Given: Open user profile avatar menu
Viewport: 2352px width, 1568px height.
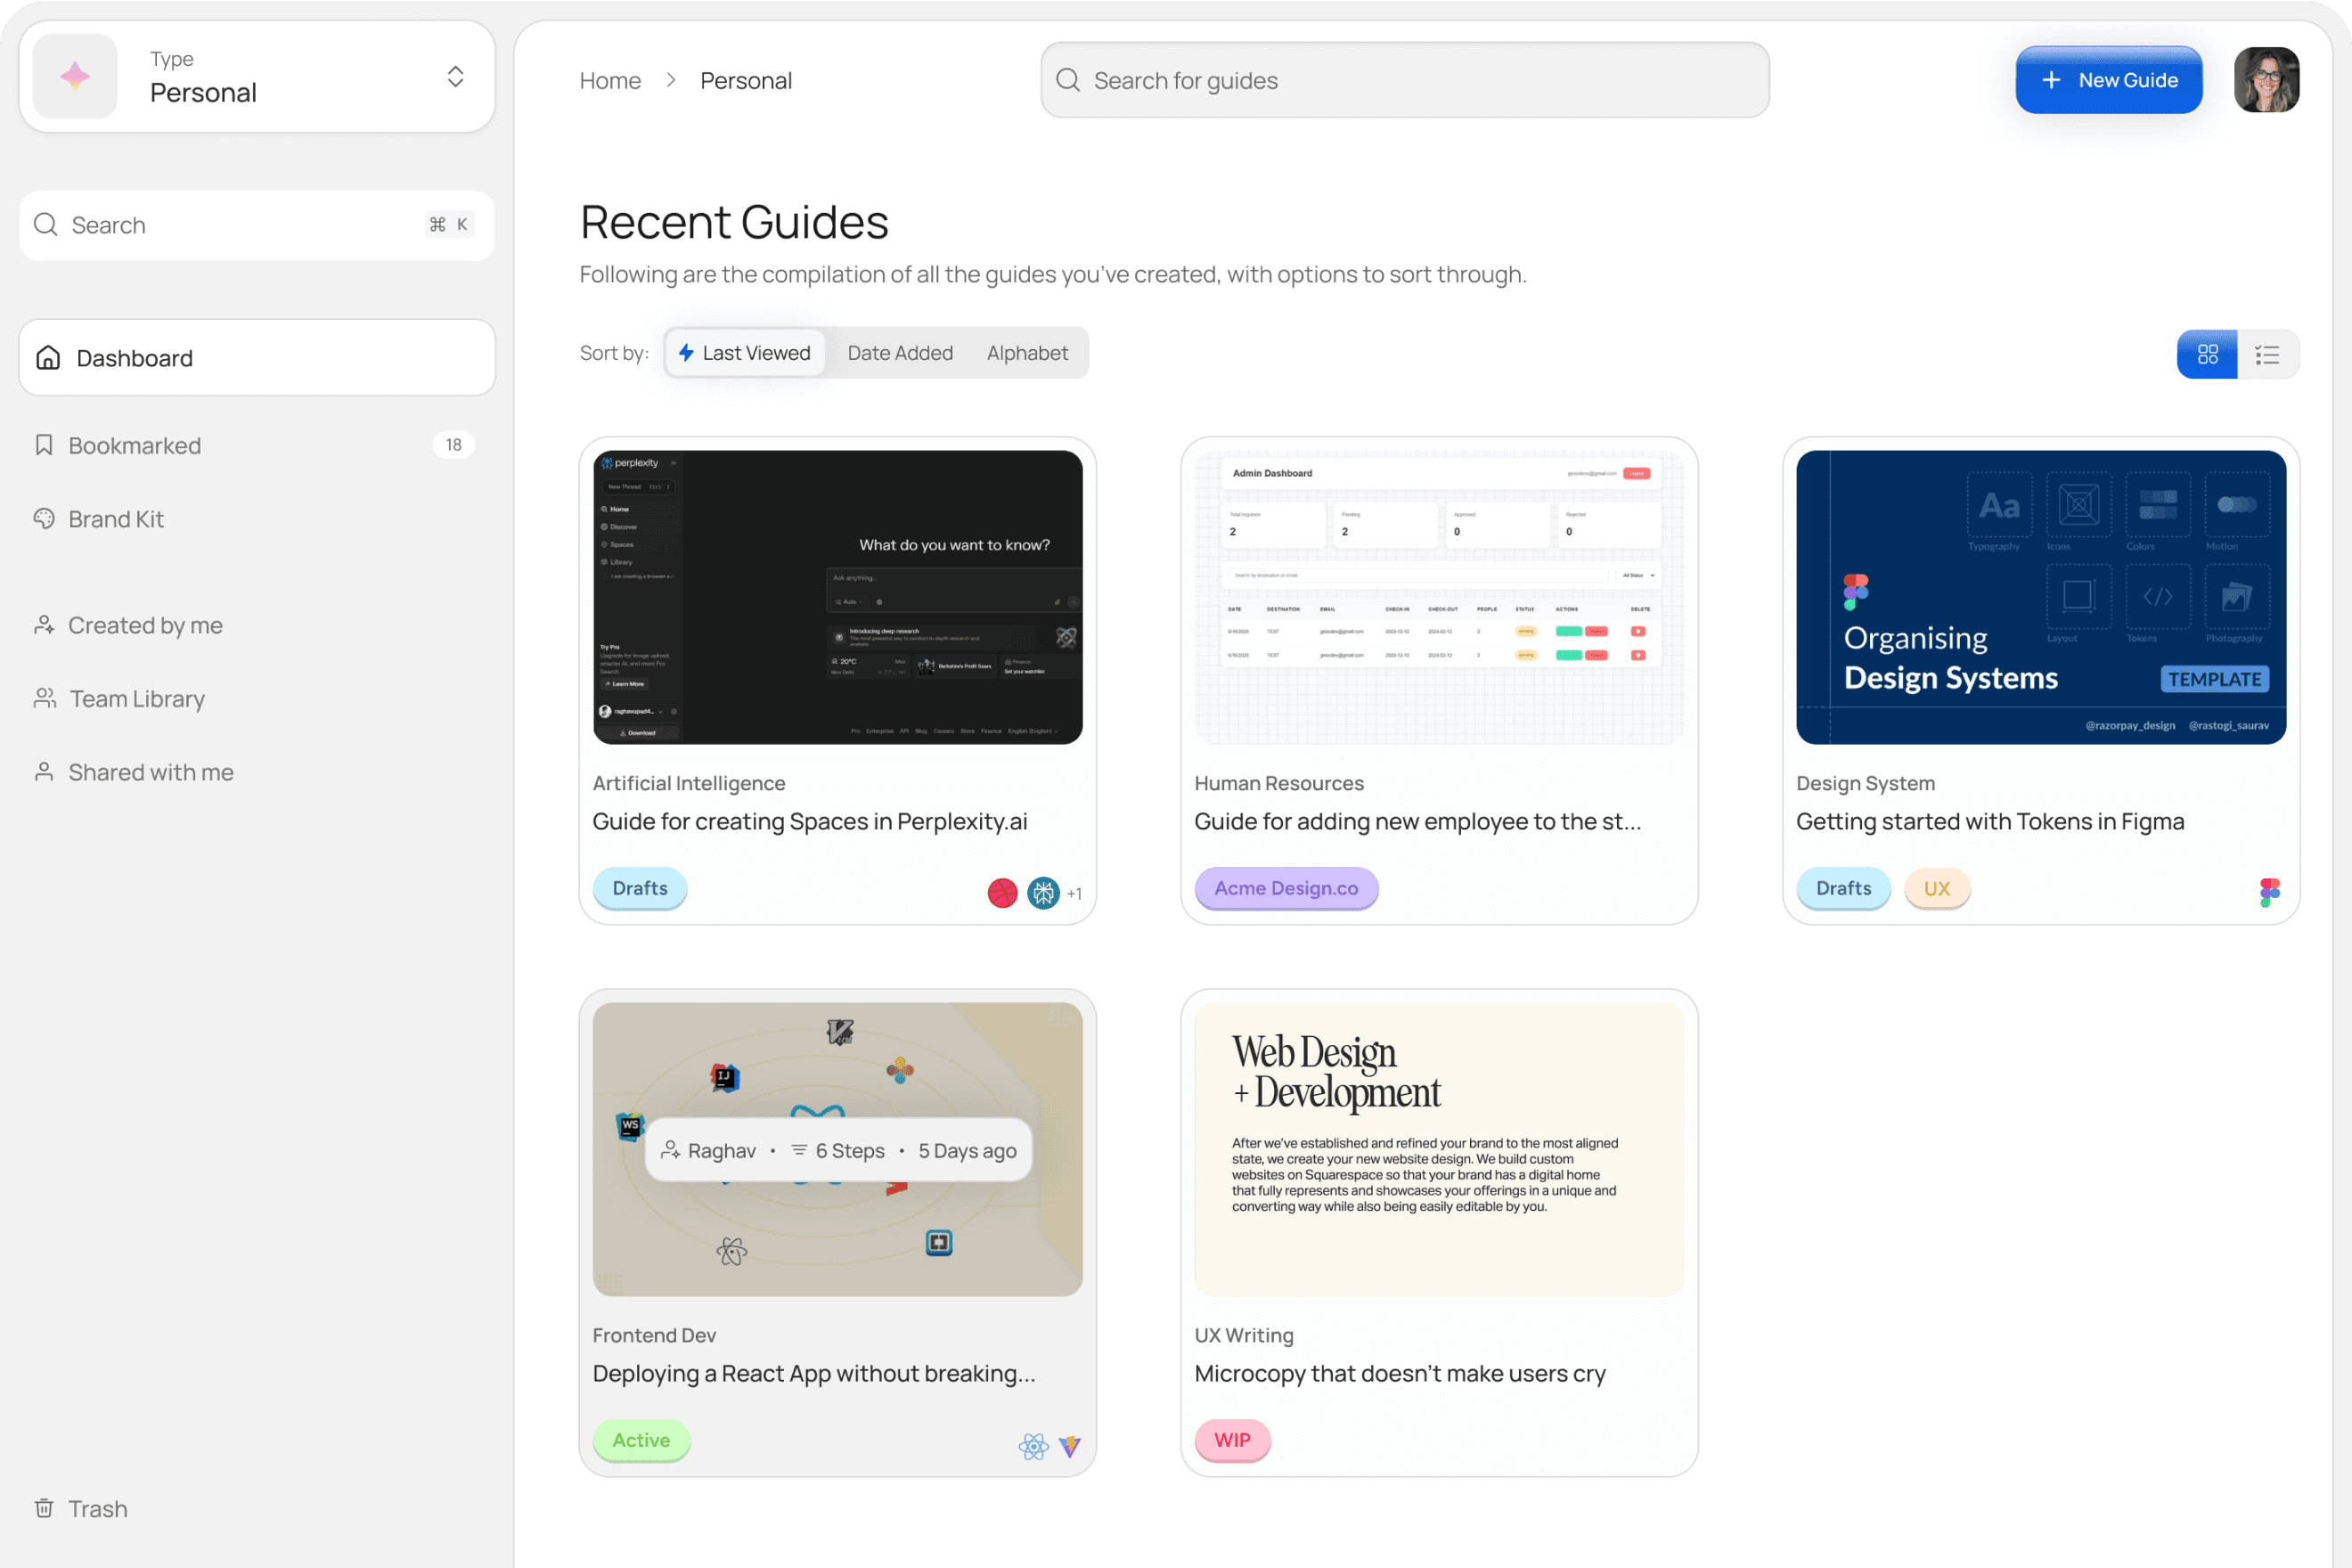Looking at the screenshot, I should coord(2266,80).
